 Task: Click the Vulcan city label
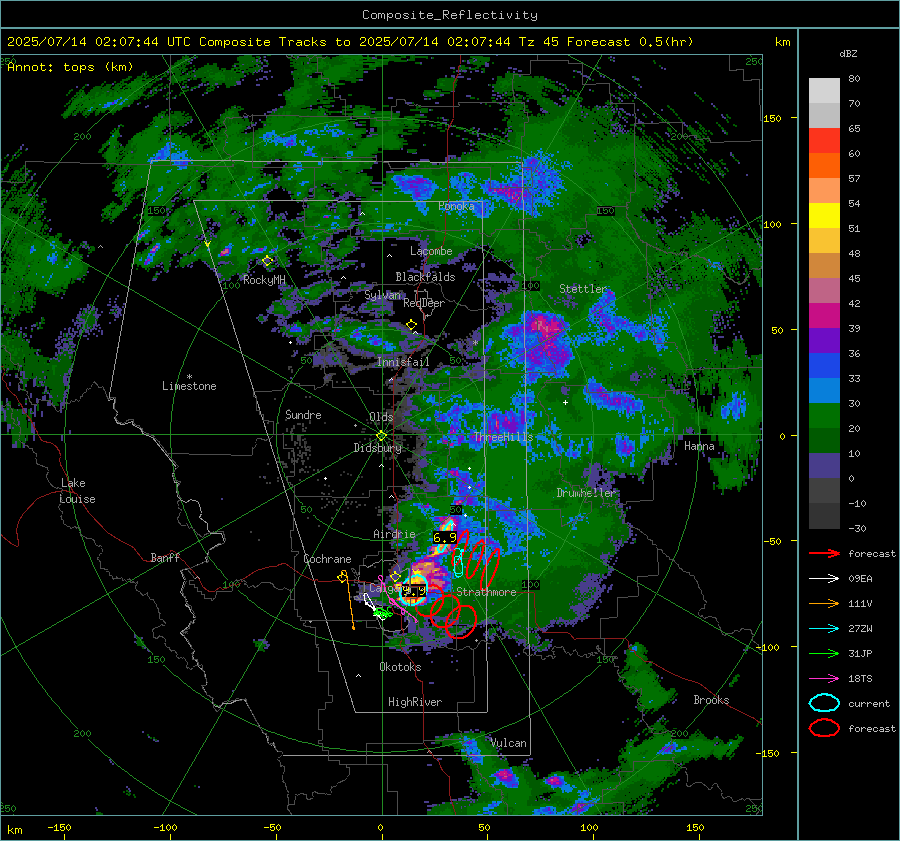click(509, 743)
